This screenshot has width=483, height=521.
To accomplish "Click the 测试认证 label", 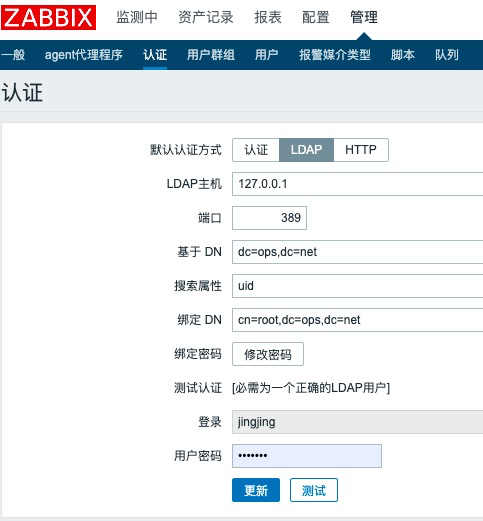I will (198, 388).
